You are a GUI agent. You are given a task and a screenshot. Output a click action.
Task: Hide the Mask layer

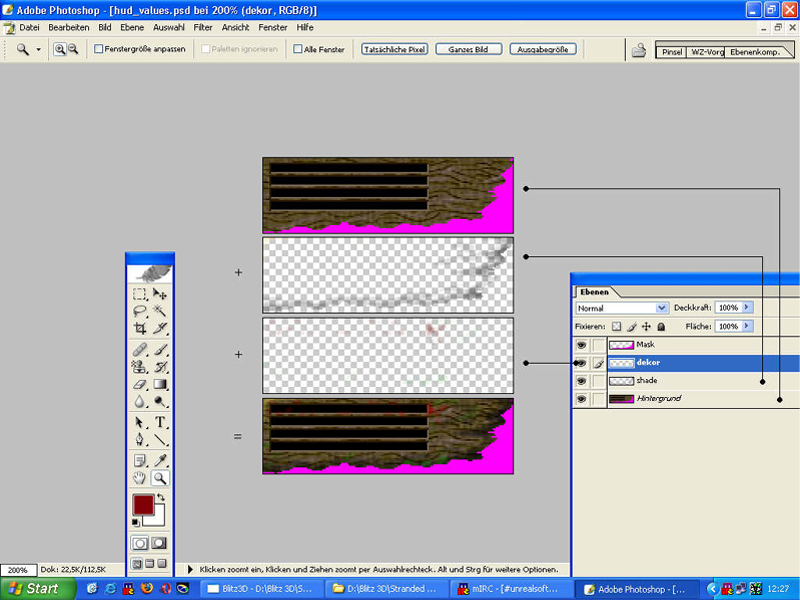click(583, 344)
